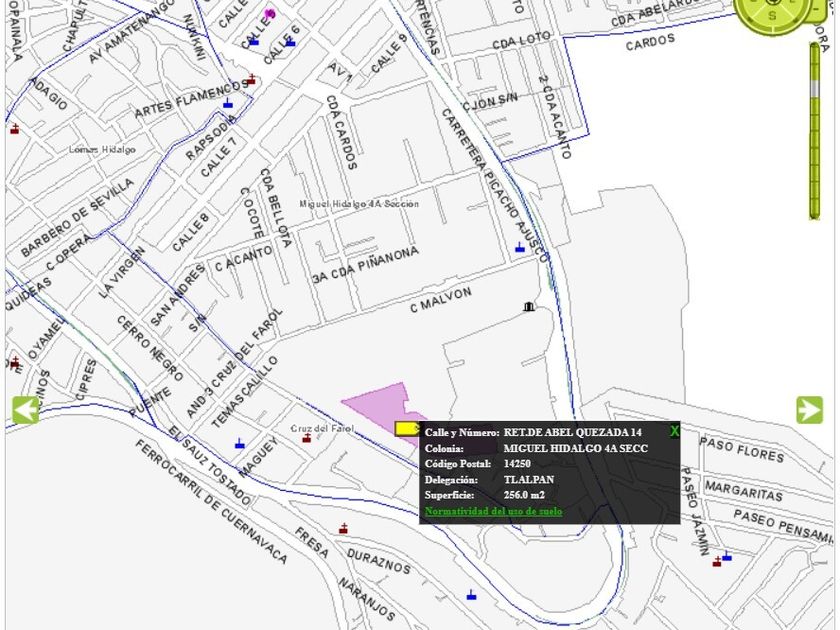
Task: Click the '3A CDA PIÑANONA' street label
Action: pos(365,265)
